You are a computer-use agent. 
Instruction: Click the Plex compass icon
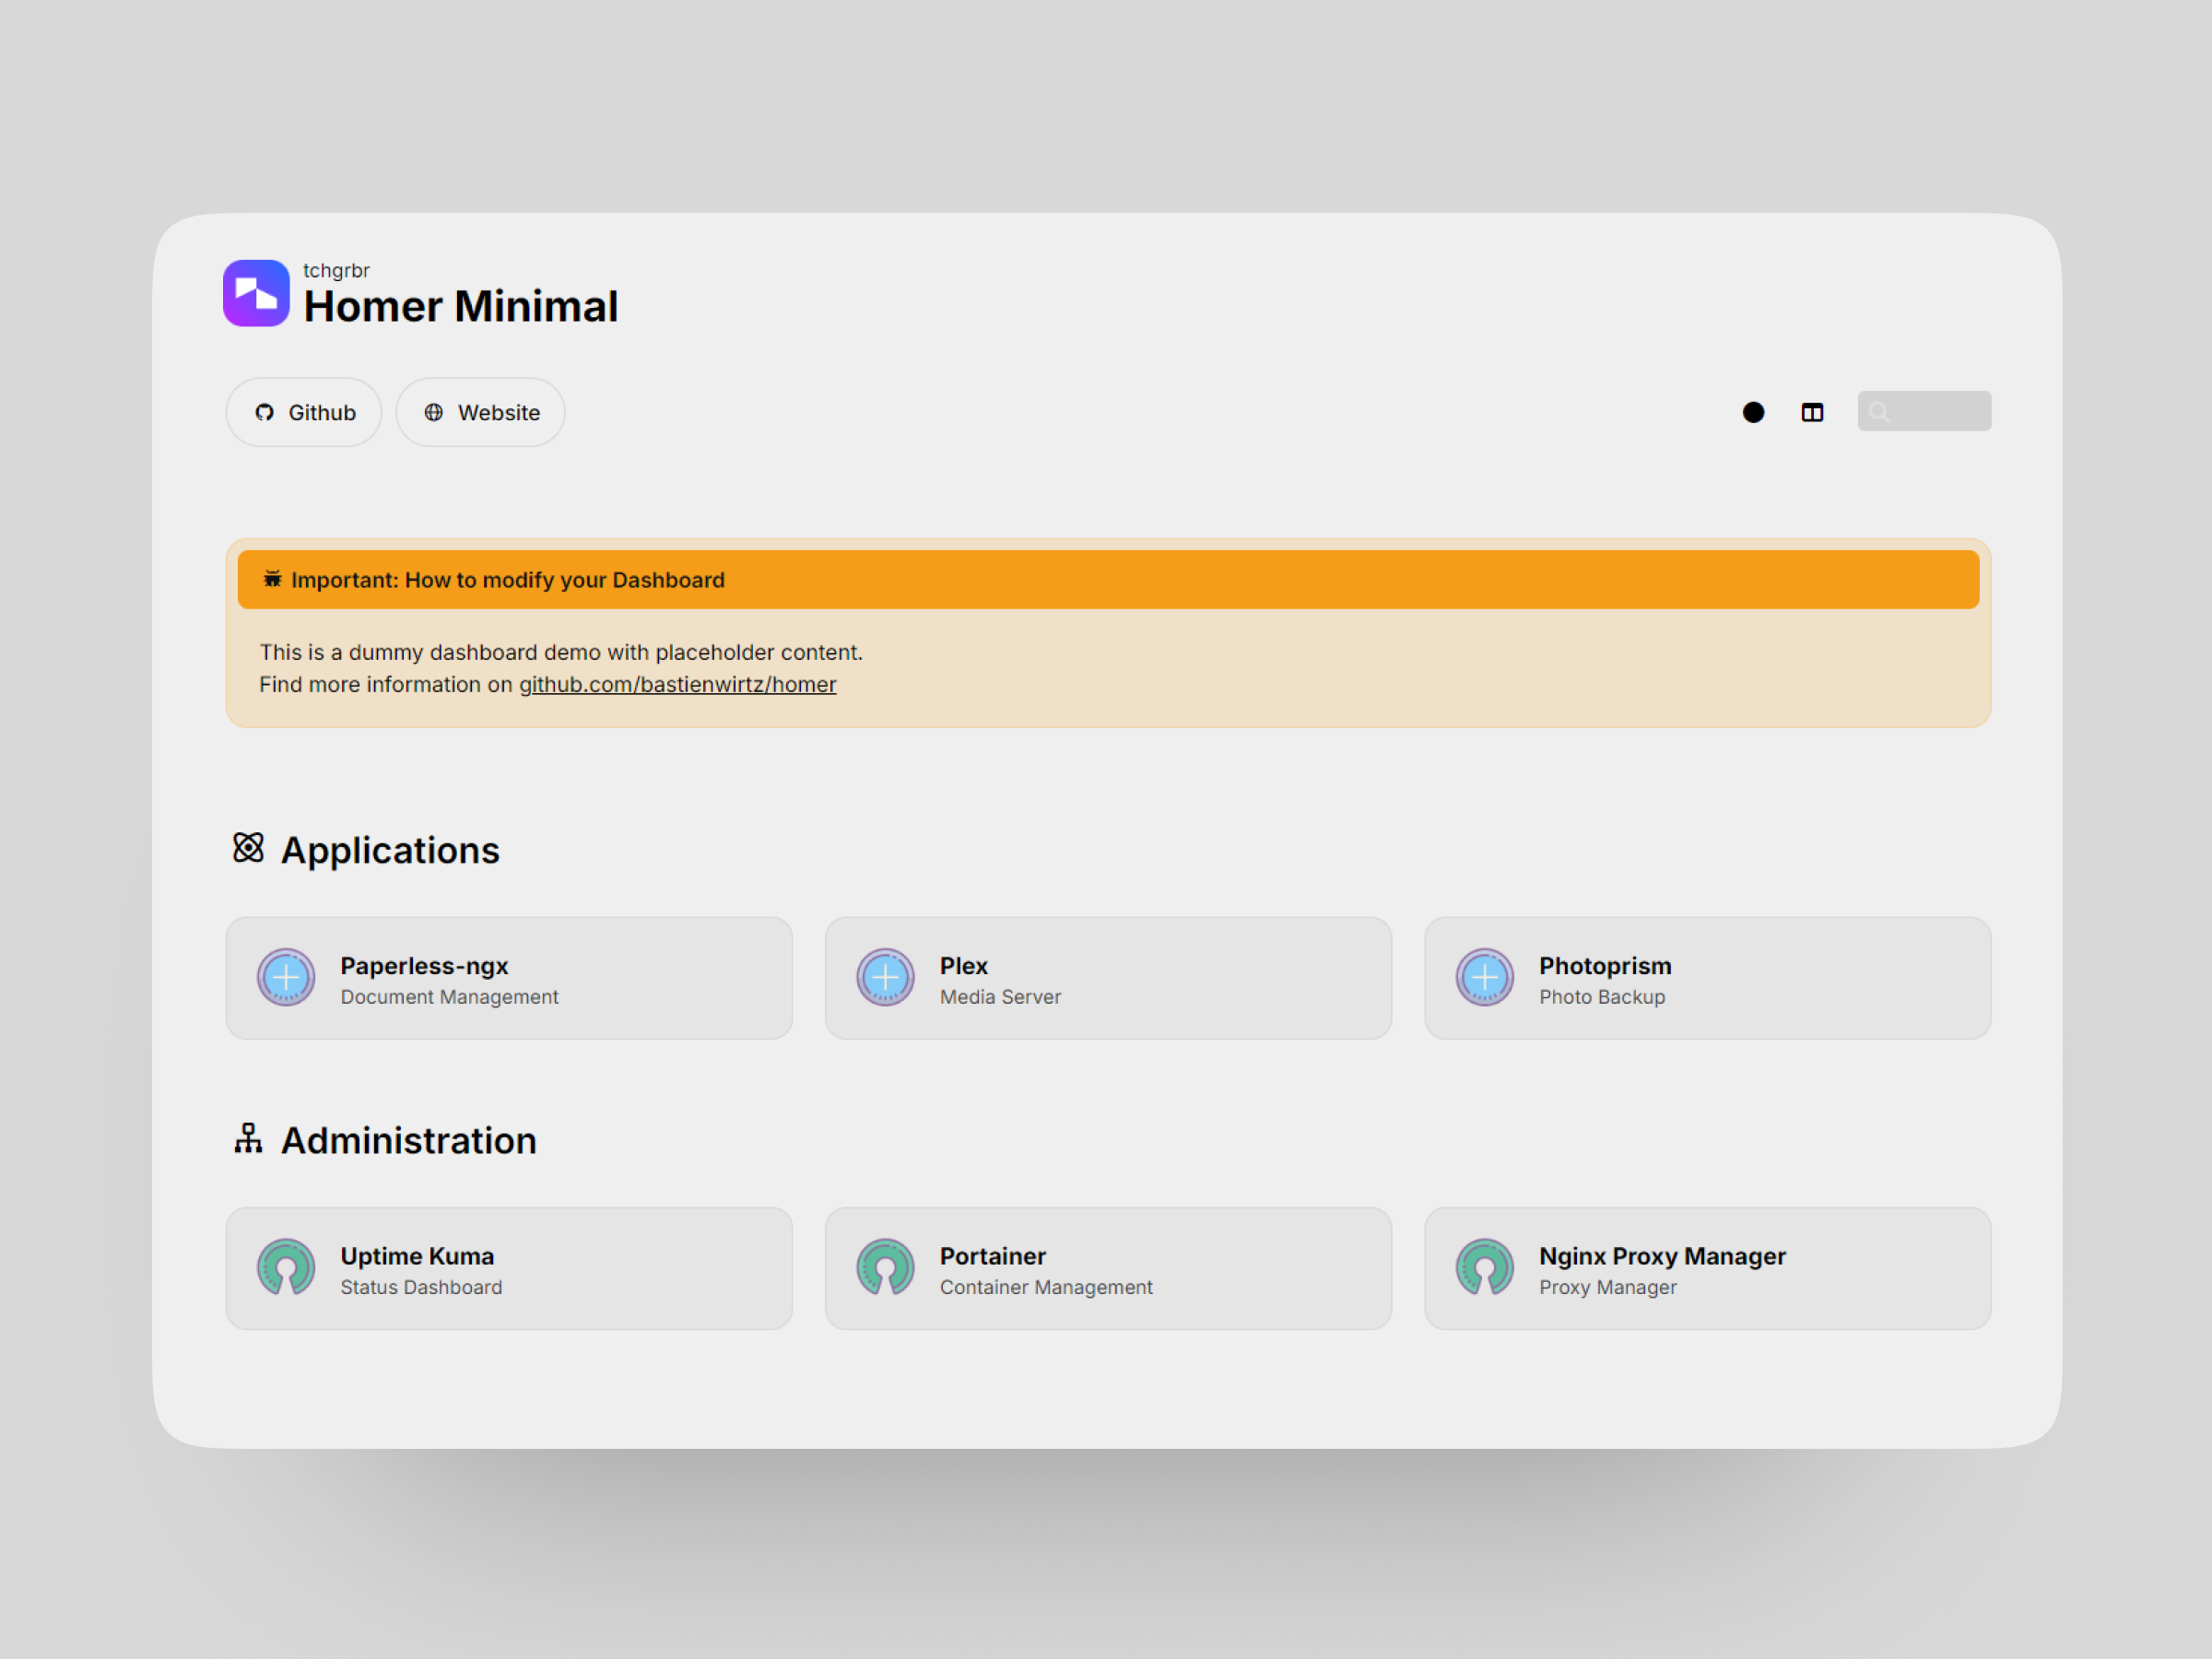pos(885,977)
